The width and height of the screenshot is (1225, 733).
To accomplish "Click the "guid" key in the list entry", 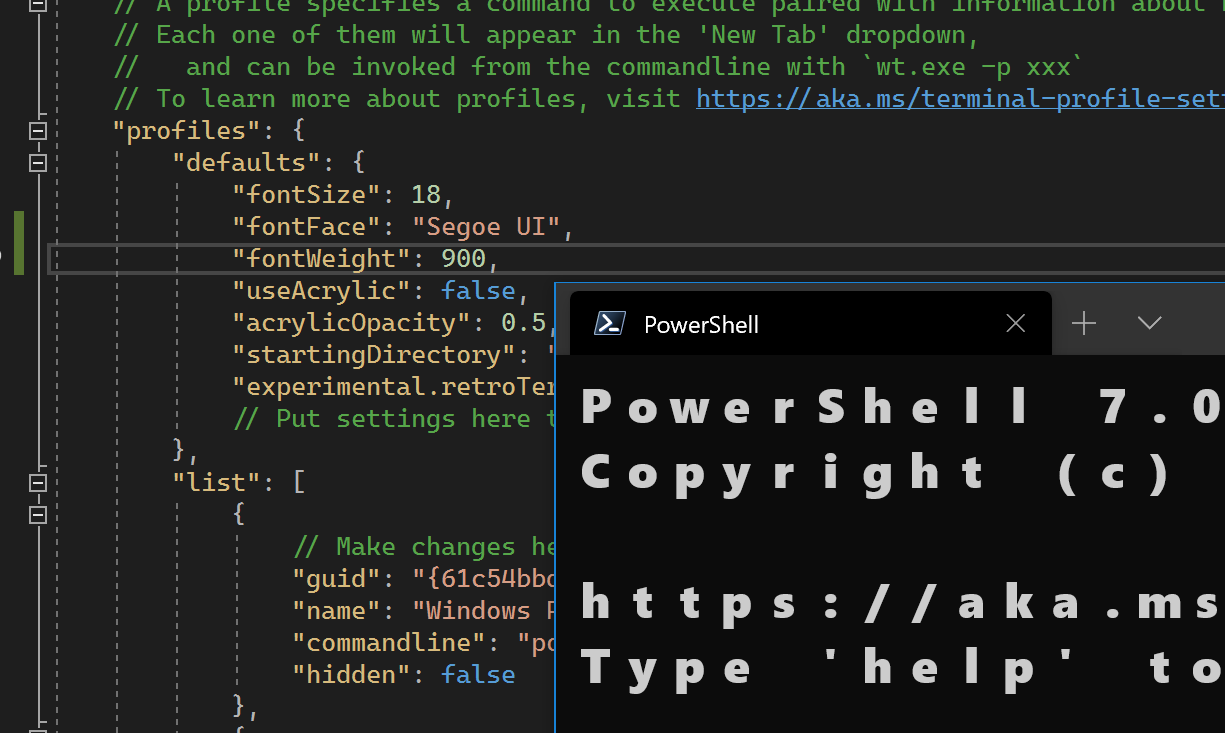I will (337, 578).
